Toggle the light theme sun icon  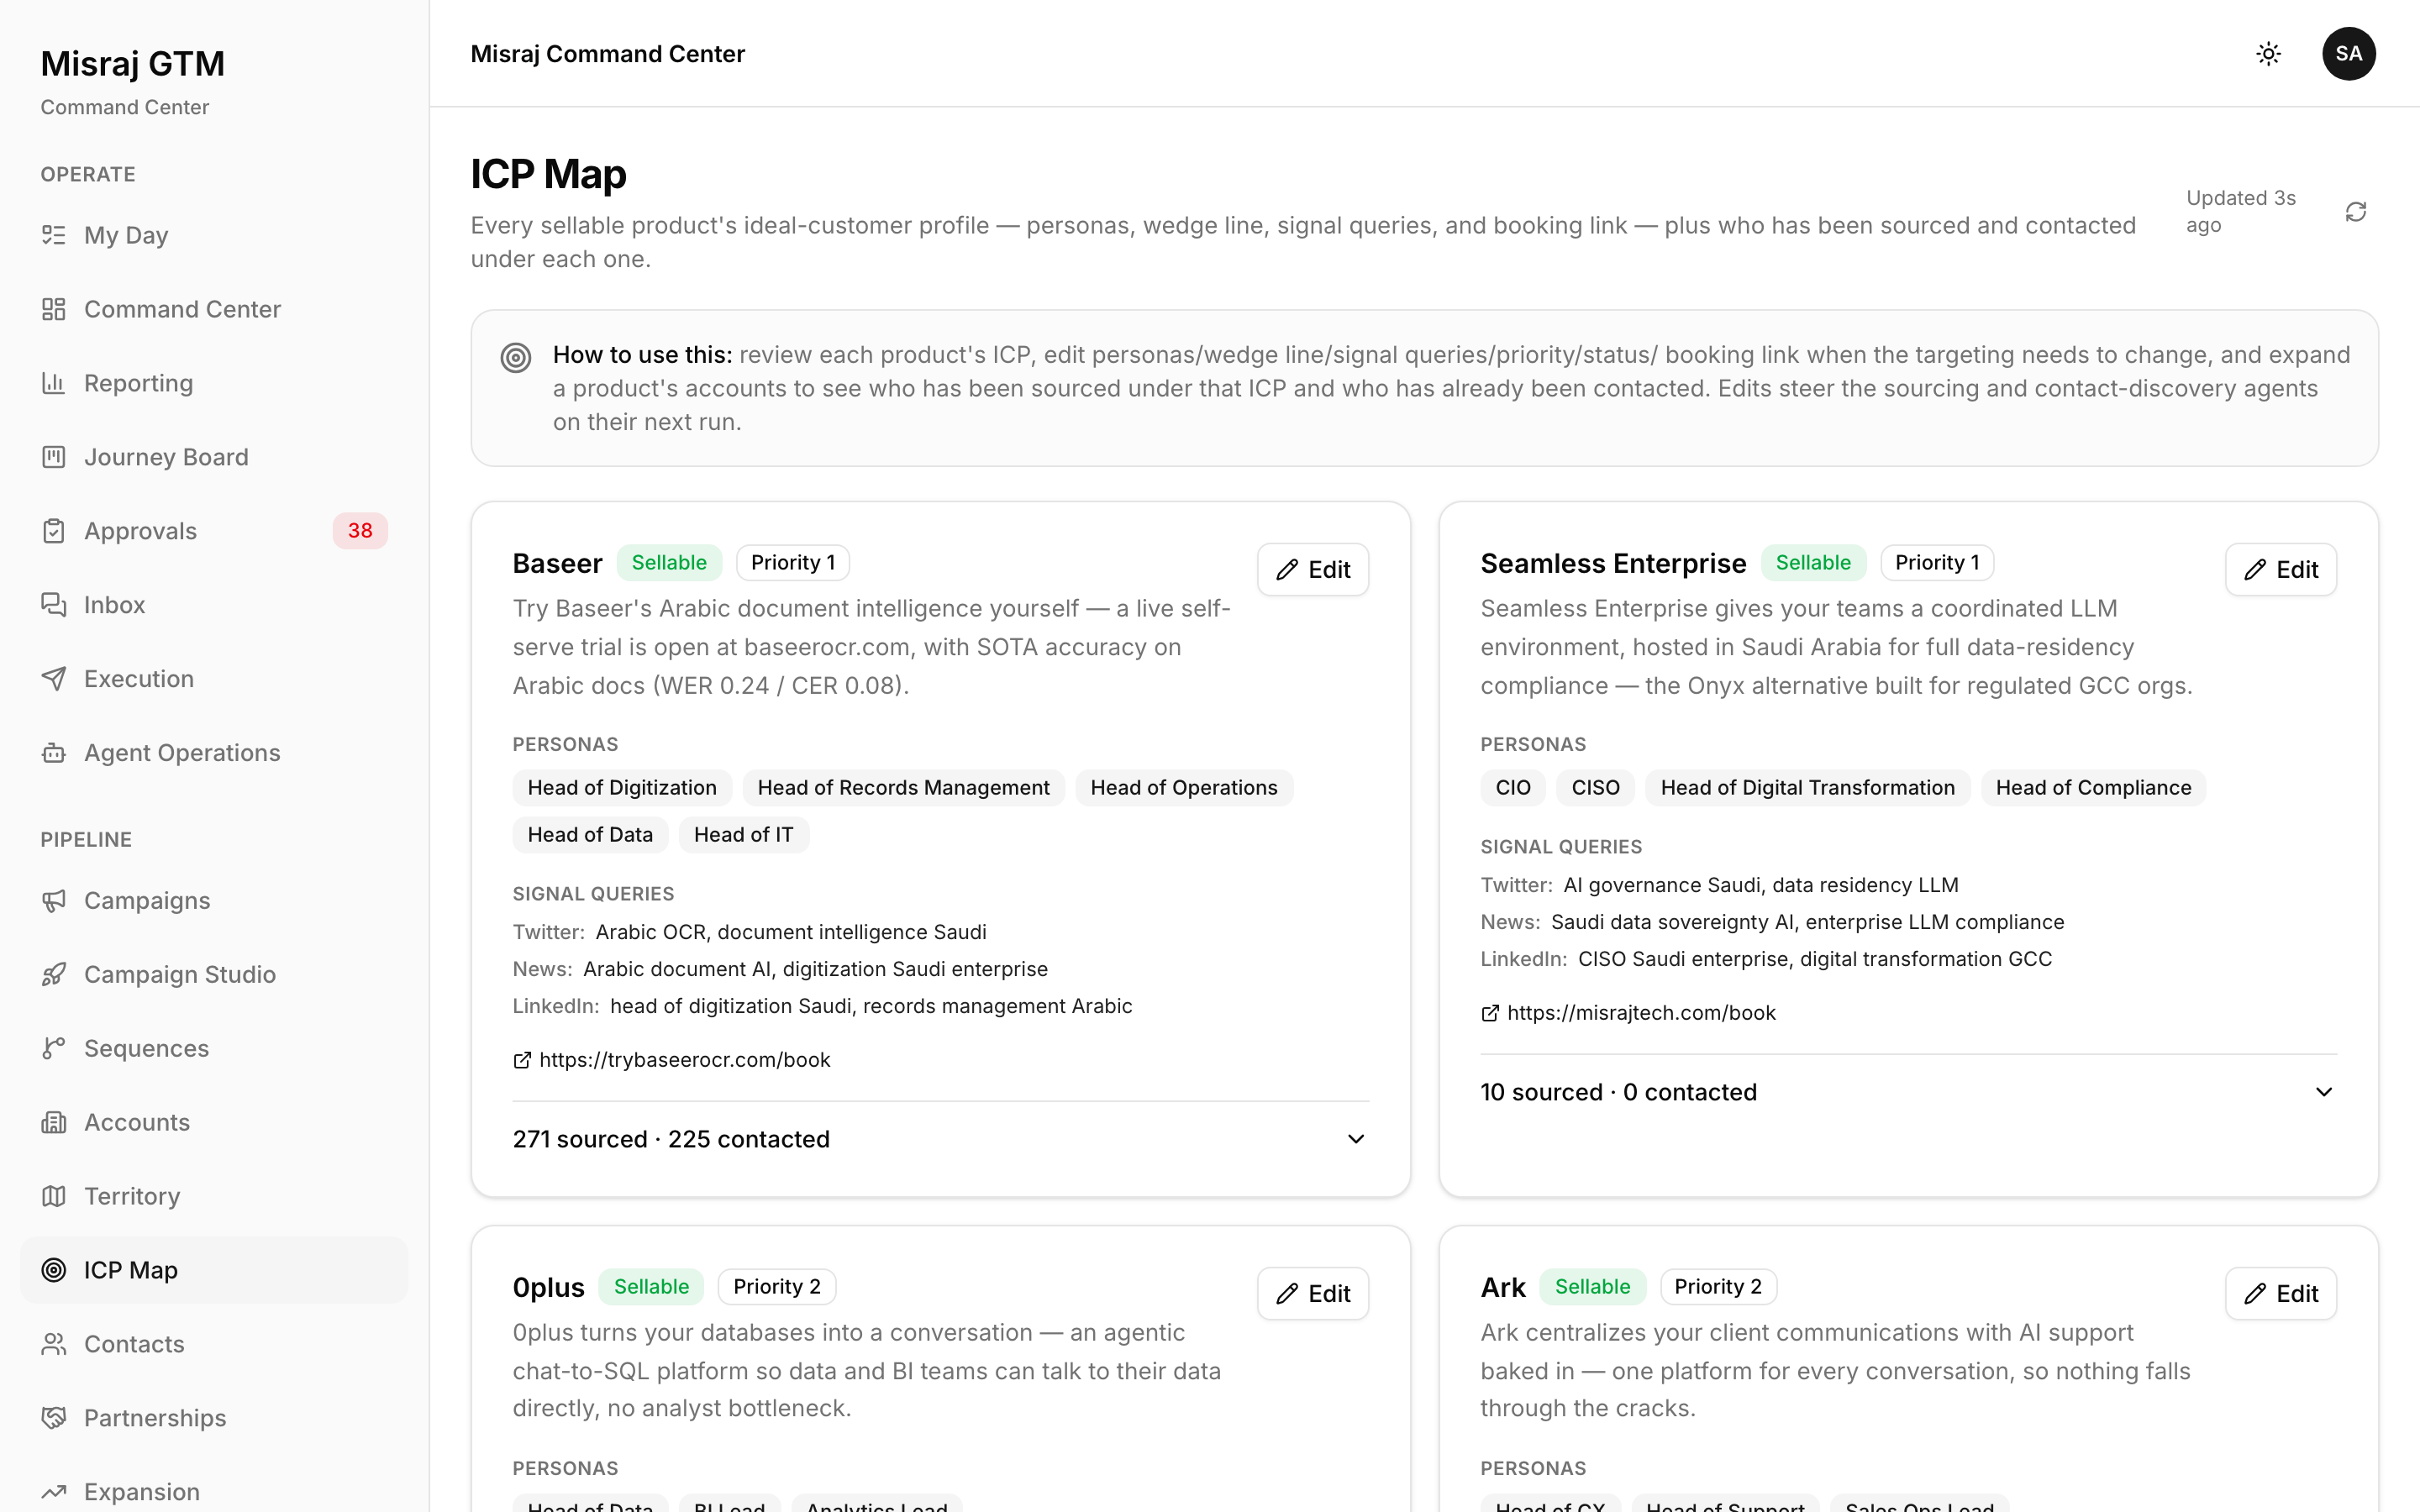pos(2269,54)
